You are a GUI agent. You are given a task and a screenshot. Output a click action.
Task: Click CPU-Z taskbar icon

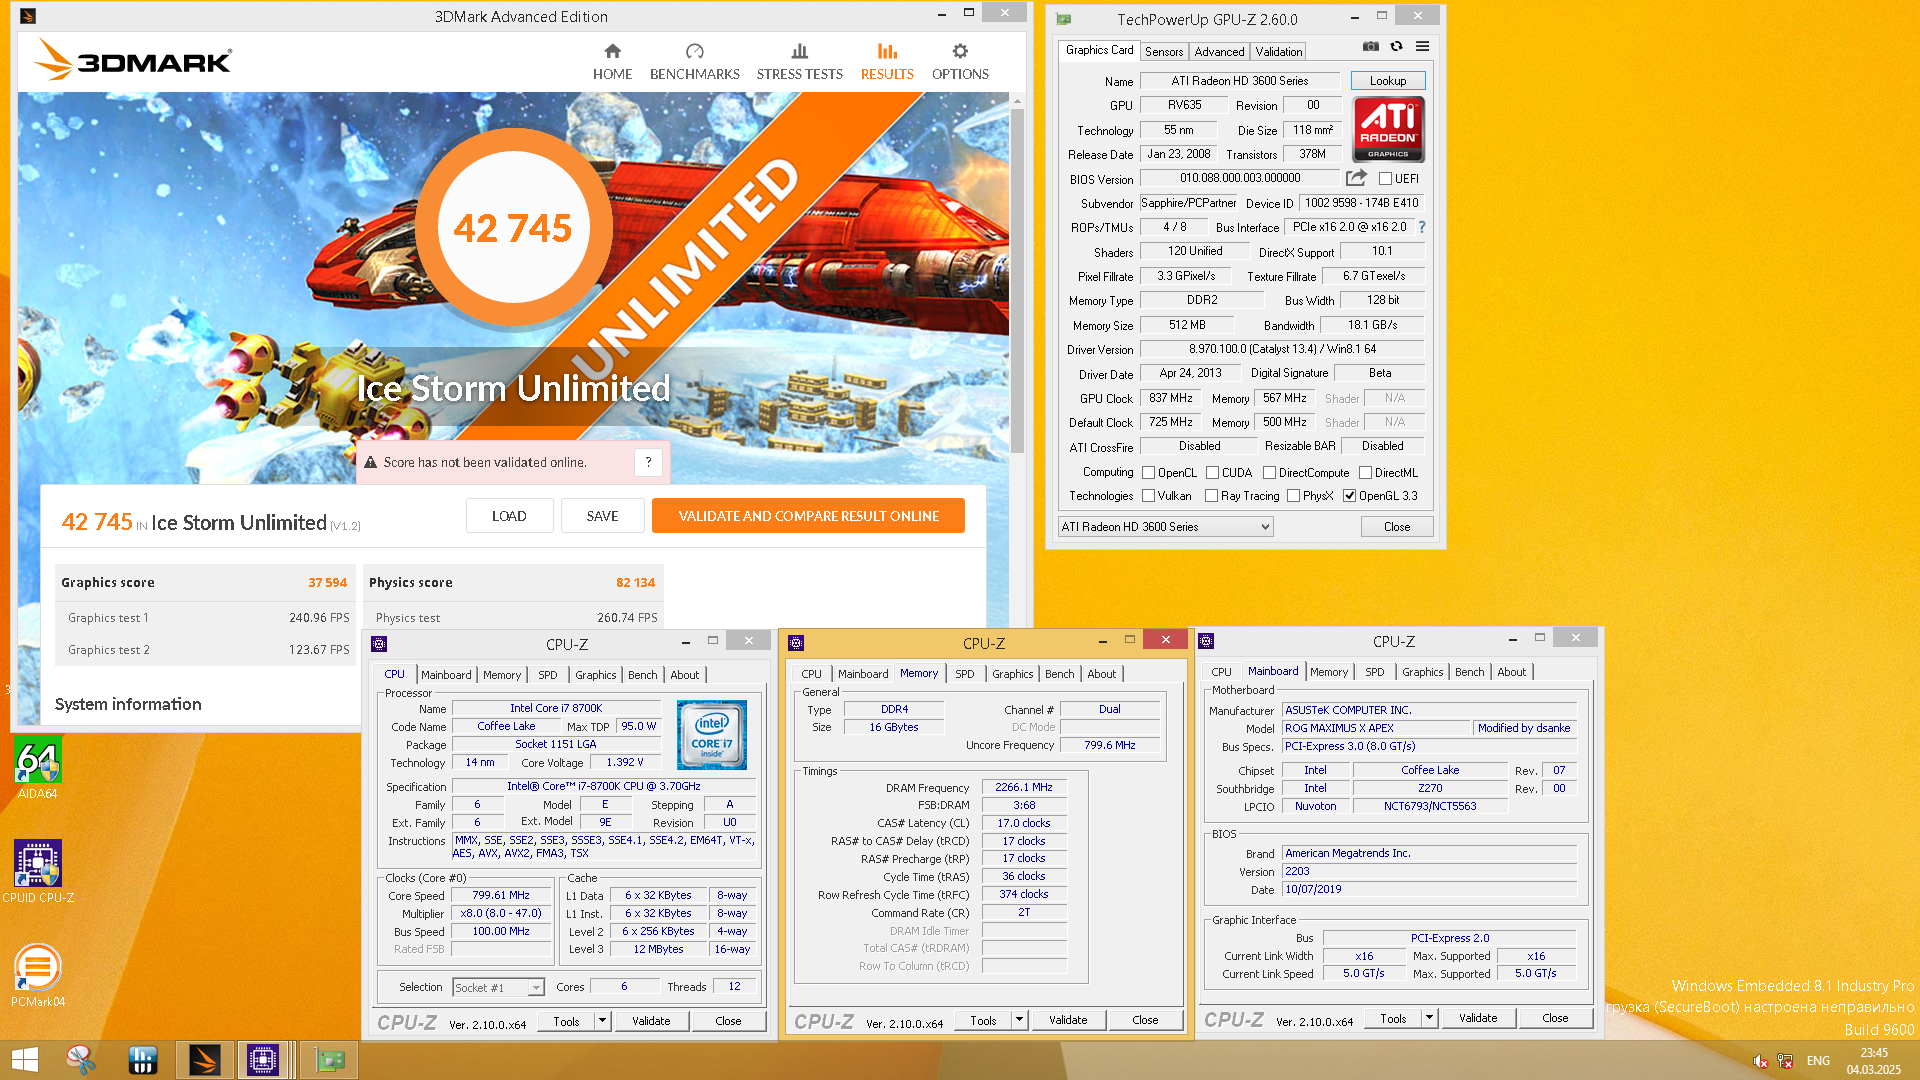pos(263,1060)
